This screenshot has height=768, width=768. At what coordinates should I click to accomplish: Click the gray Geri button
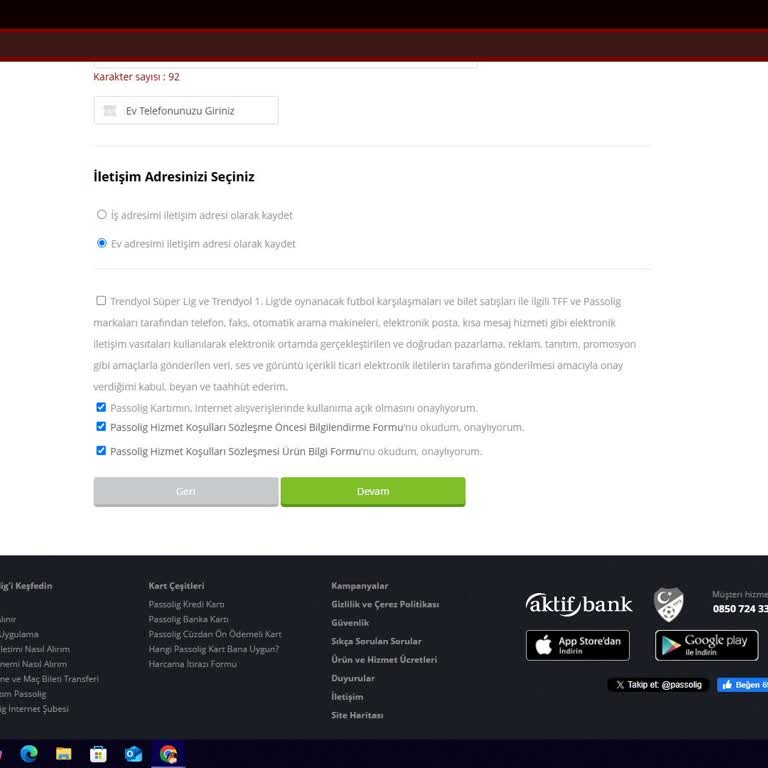click(x=186, y=491)
